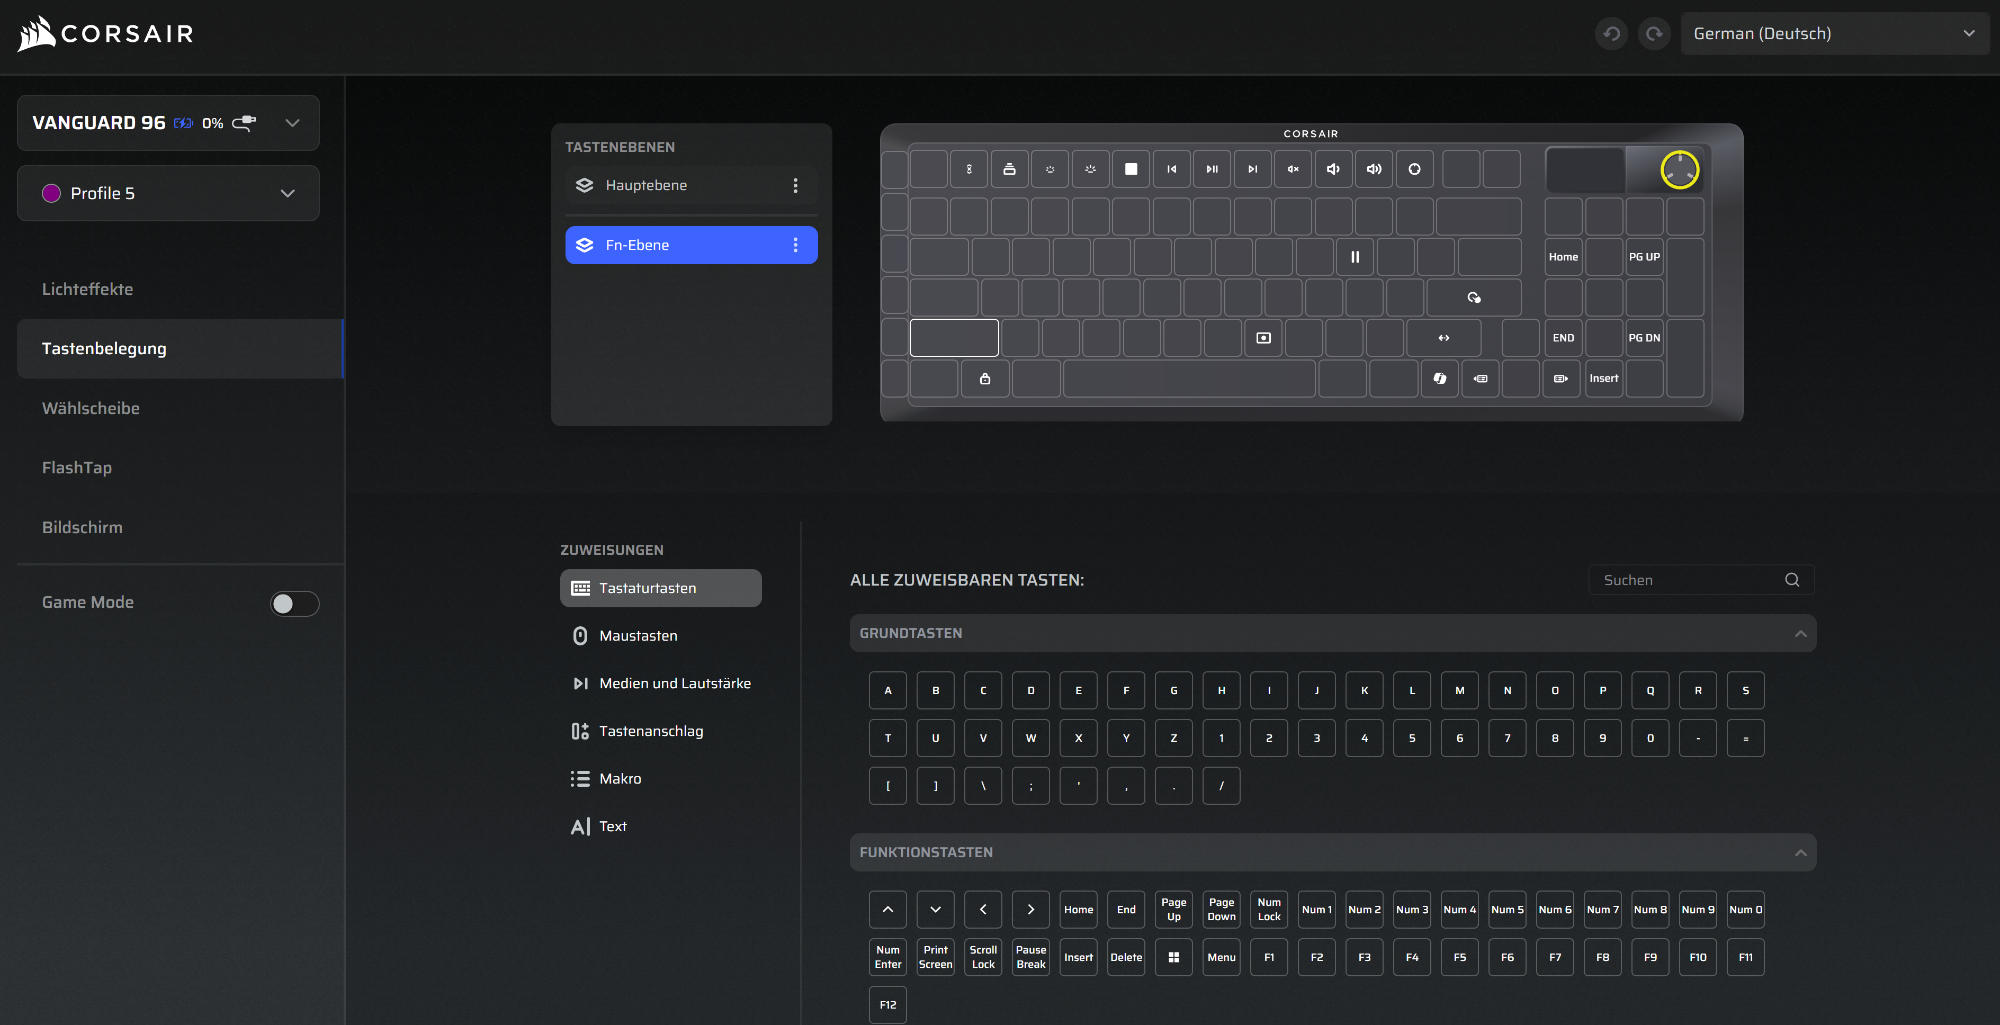2000x1025 pixels.
Task: Click the search magnifier icon
Action: pyautogui.click(x=1792, y=580)
